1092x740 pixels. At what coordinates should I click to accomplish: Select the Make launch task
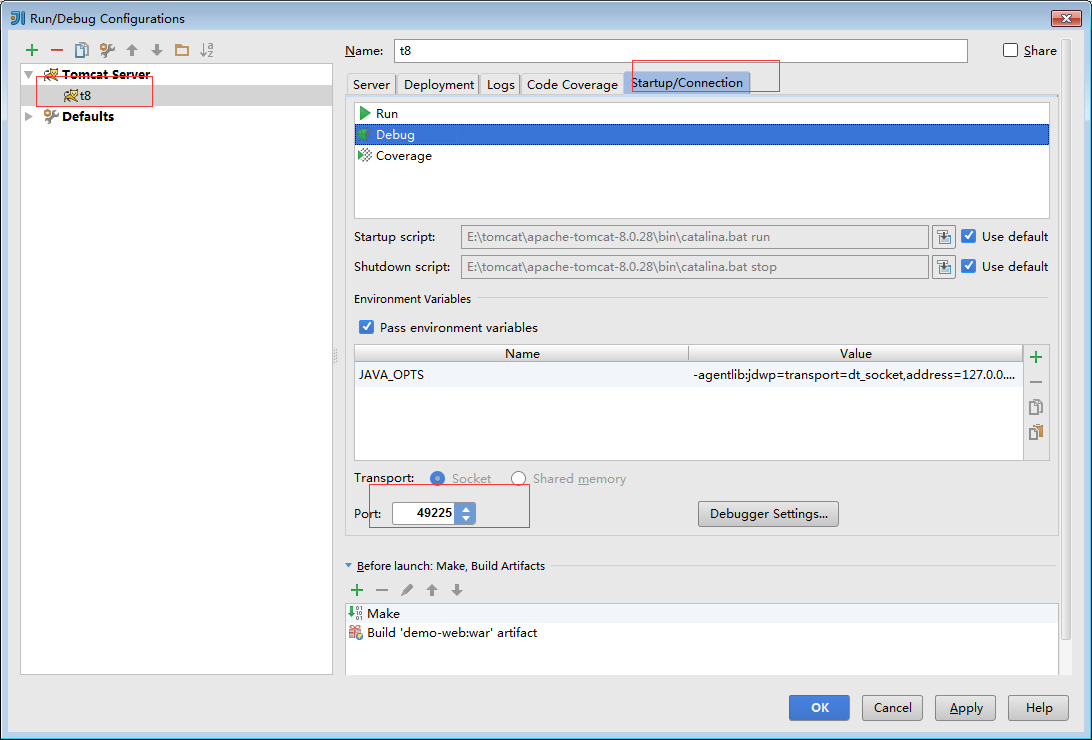tap(701, 613)
